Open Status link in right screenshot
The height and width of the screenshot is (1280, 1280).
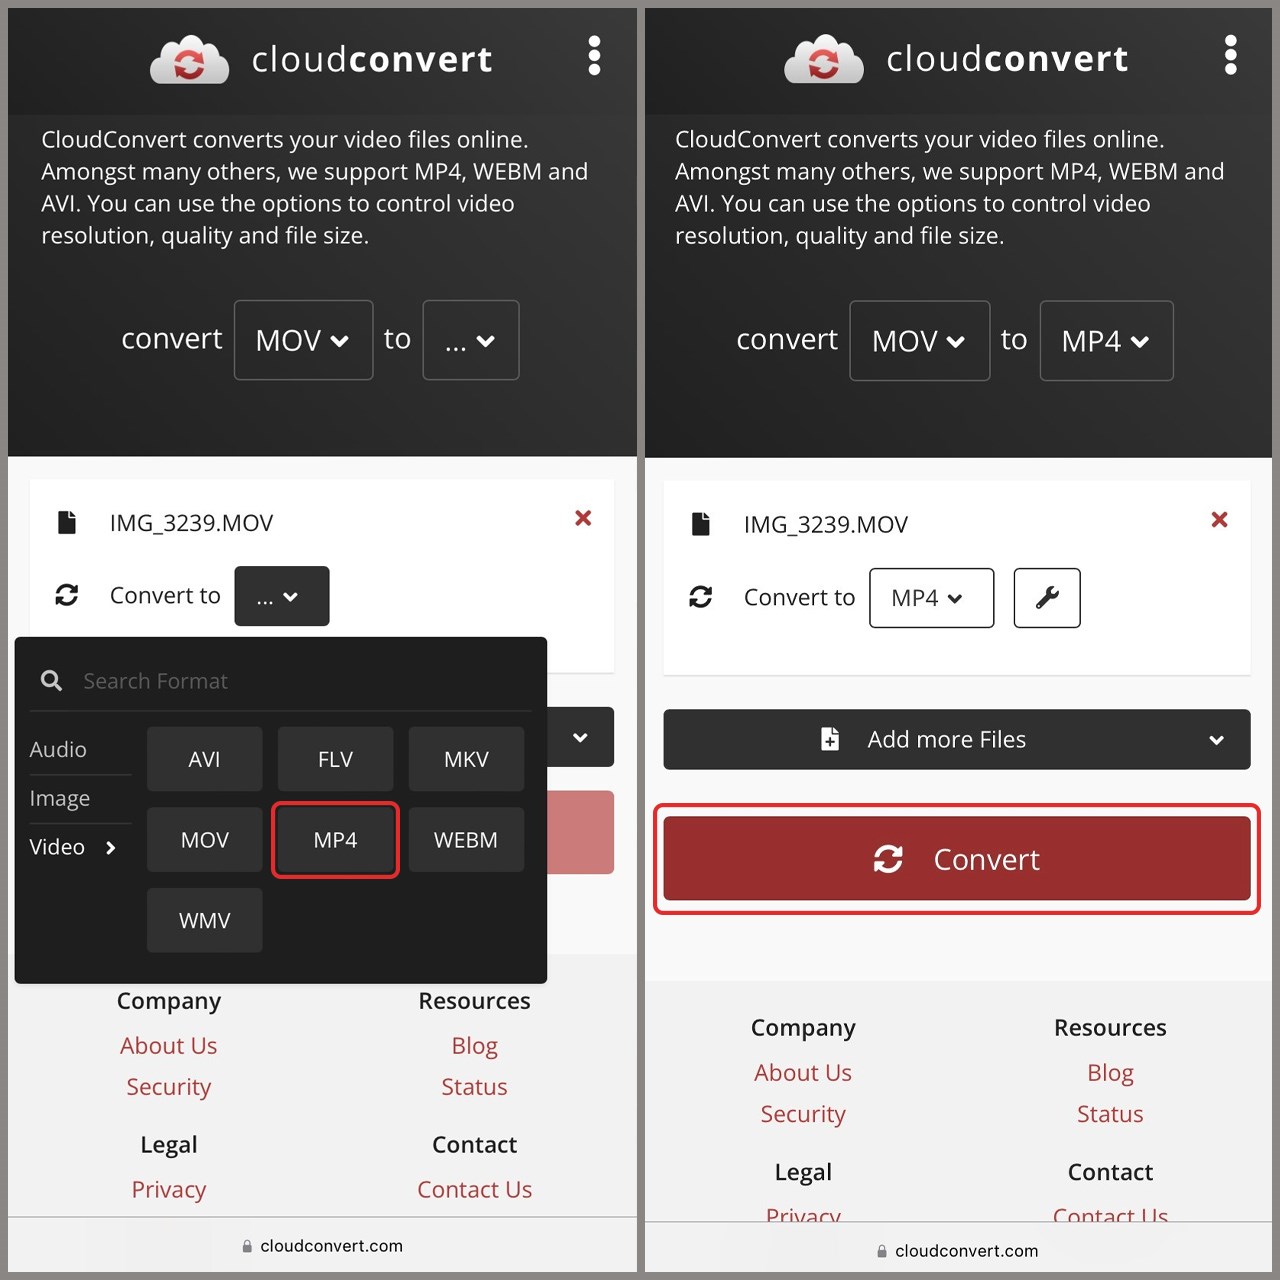tap(1110, 1114)
